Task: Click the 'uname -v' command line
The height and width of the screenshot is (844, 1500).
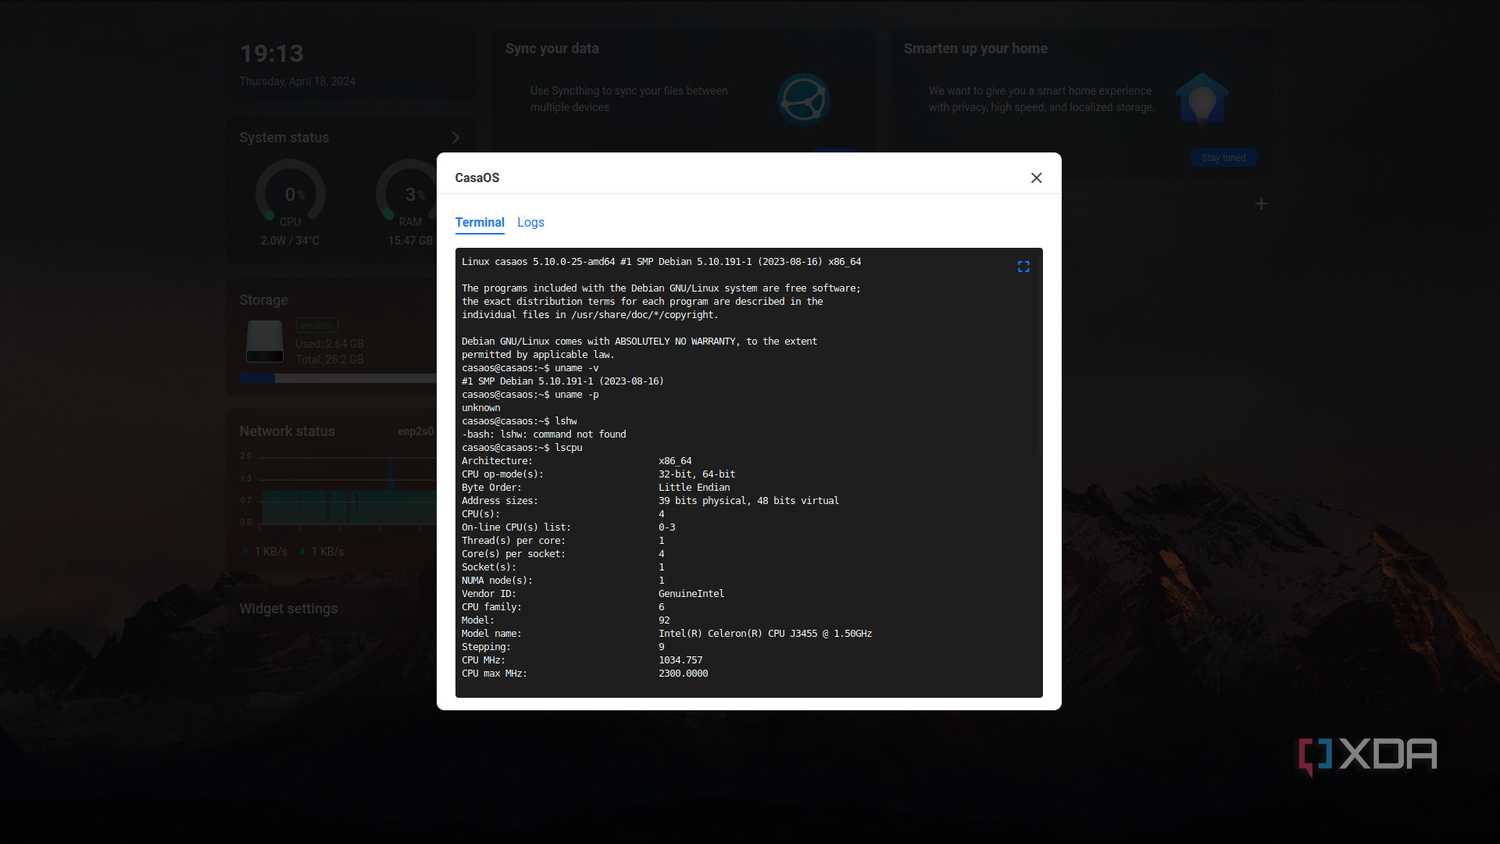Action: pyautogui.click(x=530, y=368)
